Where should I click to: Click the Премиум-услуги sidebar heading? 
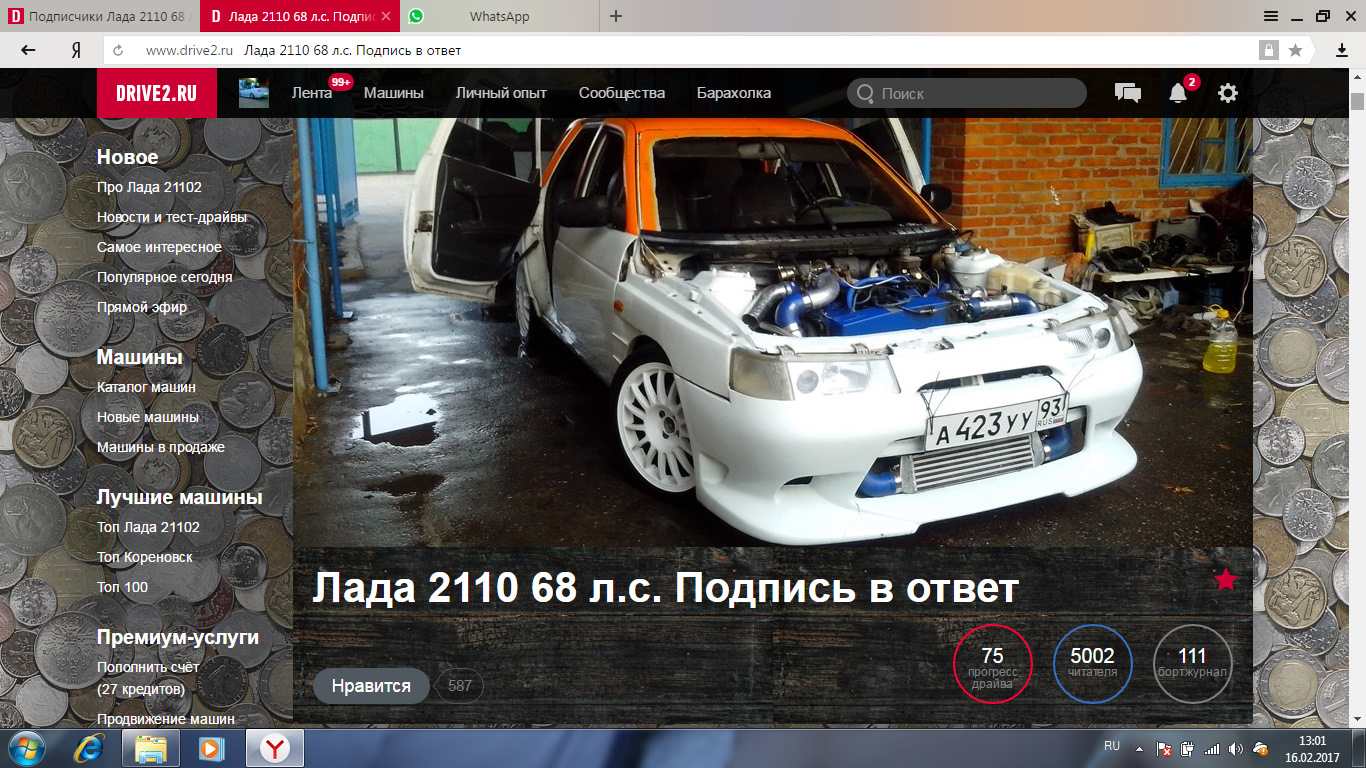pos(178,637)
